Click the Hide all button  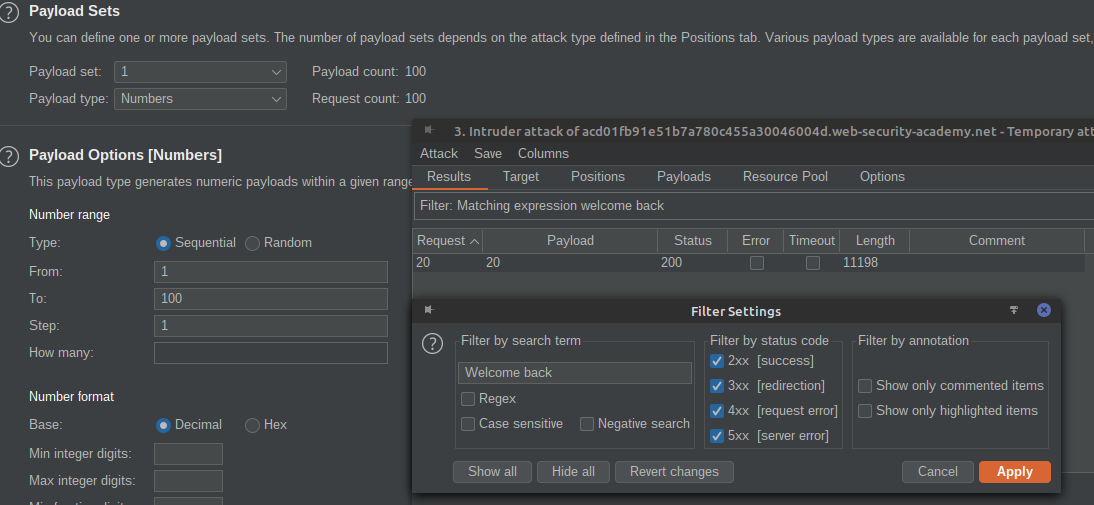pyautogui.click(x=574, y=472)
